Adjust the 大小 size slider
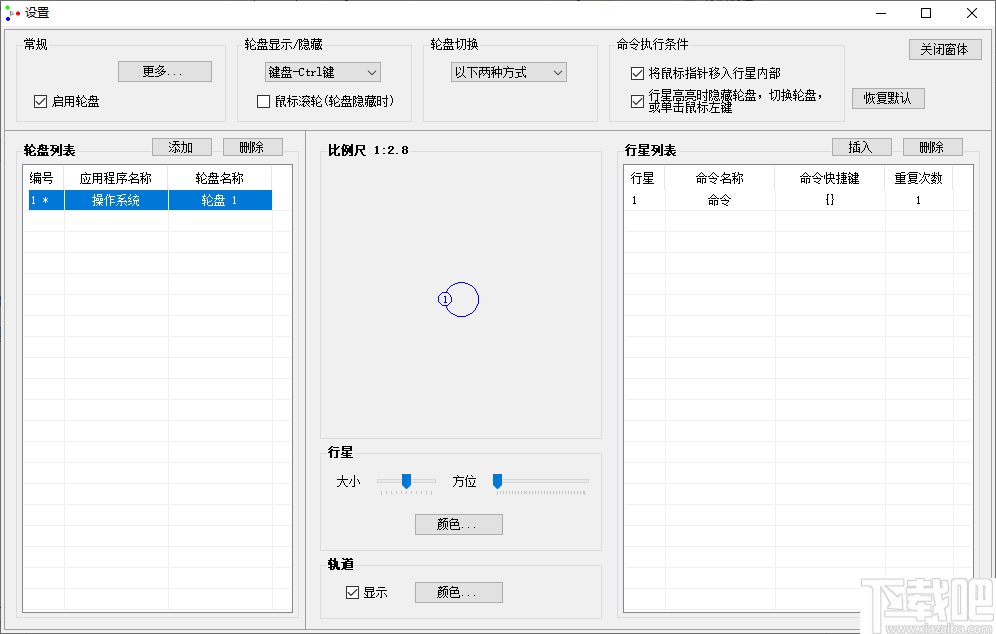Viewport: 996px width, 634px height. point(406,481)
